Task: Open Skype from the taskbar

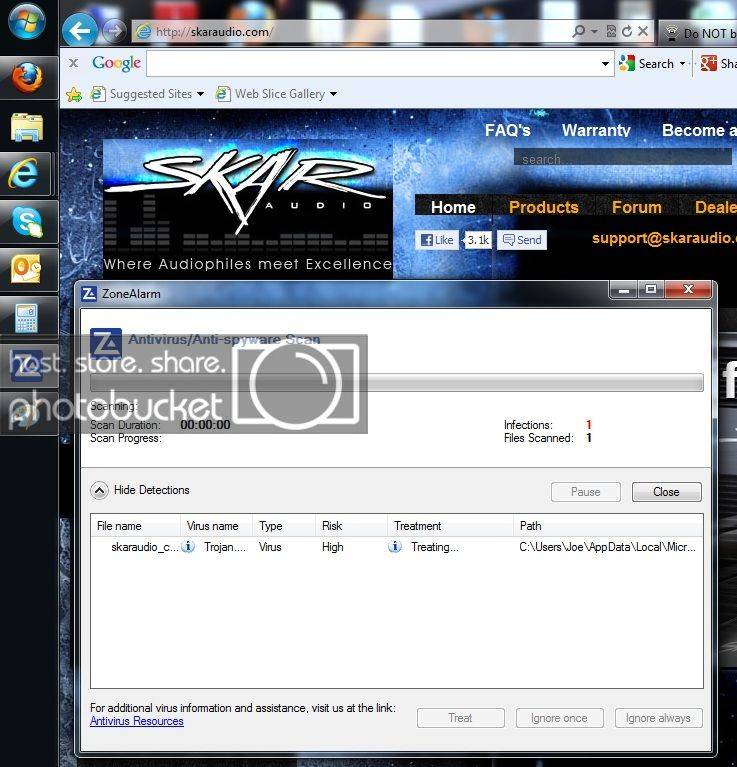Action: [x=27, y=221]
